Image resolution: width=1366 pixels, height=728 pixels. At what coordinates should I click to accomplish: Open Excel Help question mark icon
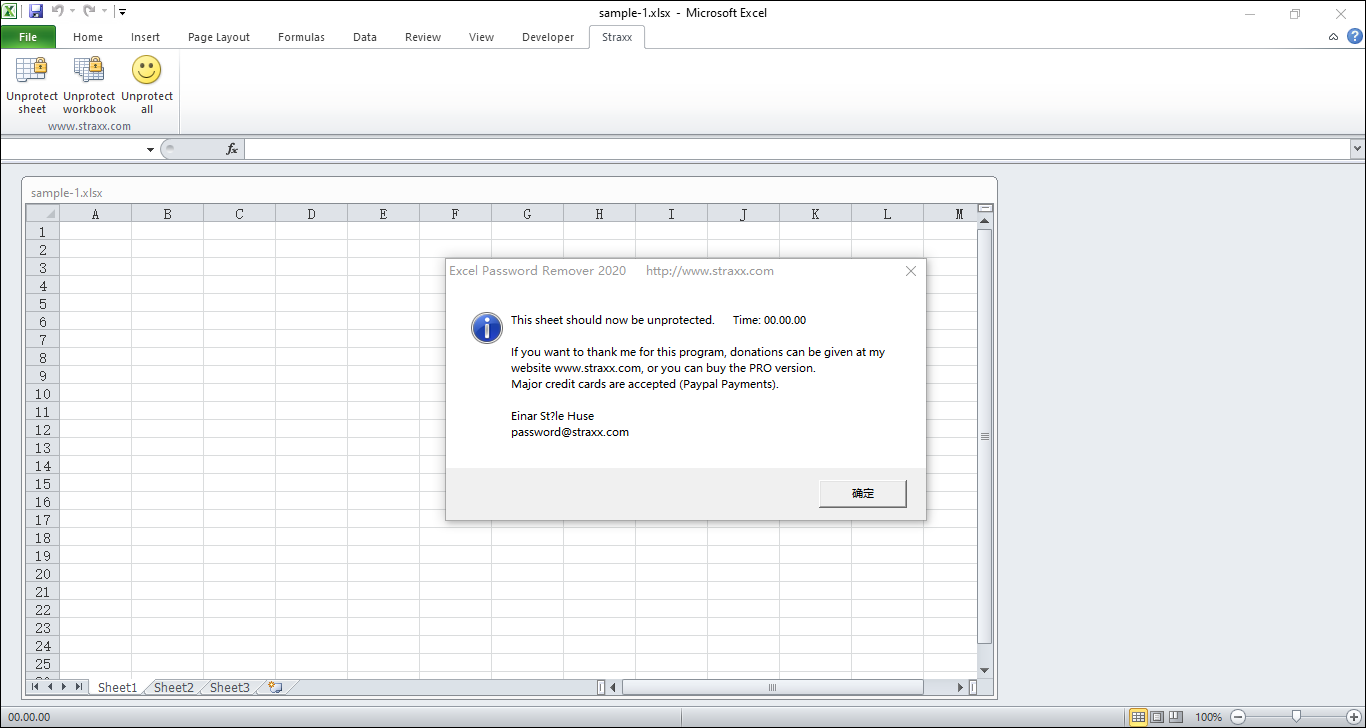pyautogui.click(x=1355, y=36)
